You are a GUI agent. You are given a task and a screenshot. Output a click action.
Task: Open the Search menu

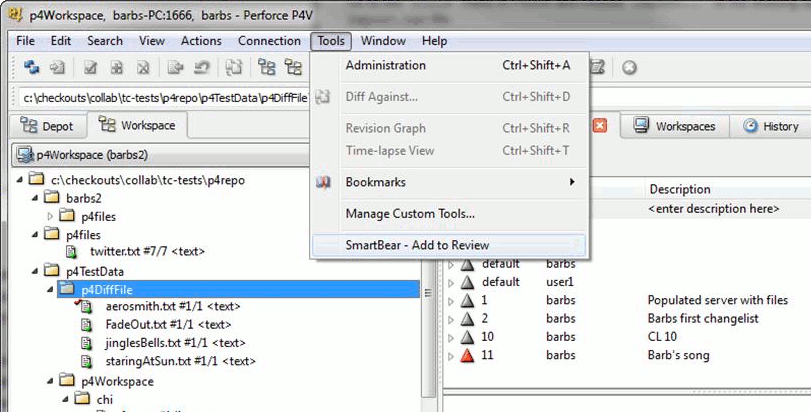pos(105,41)
